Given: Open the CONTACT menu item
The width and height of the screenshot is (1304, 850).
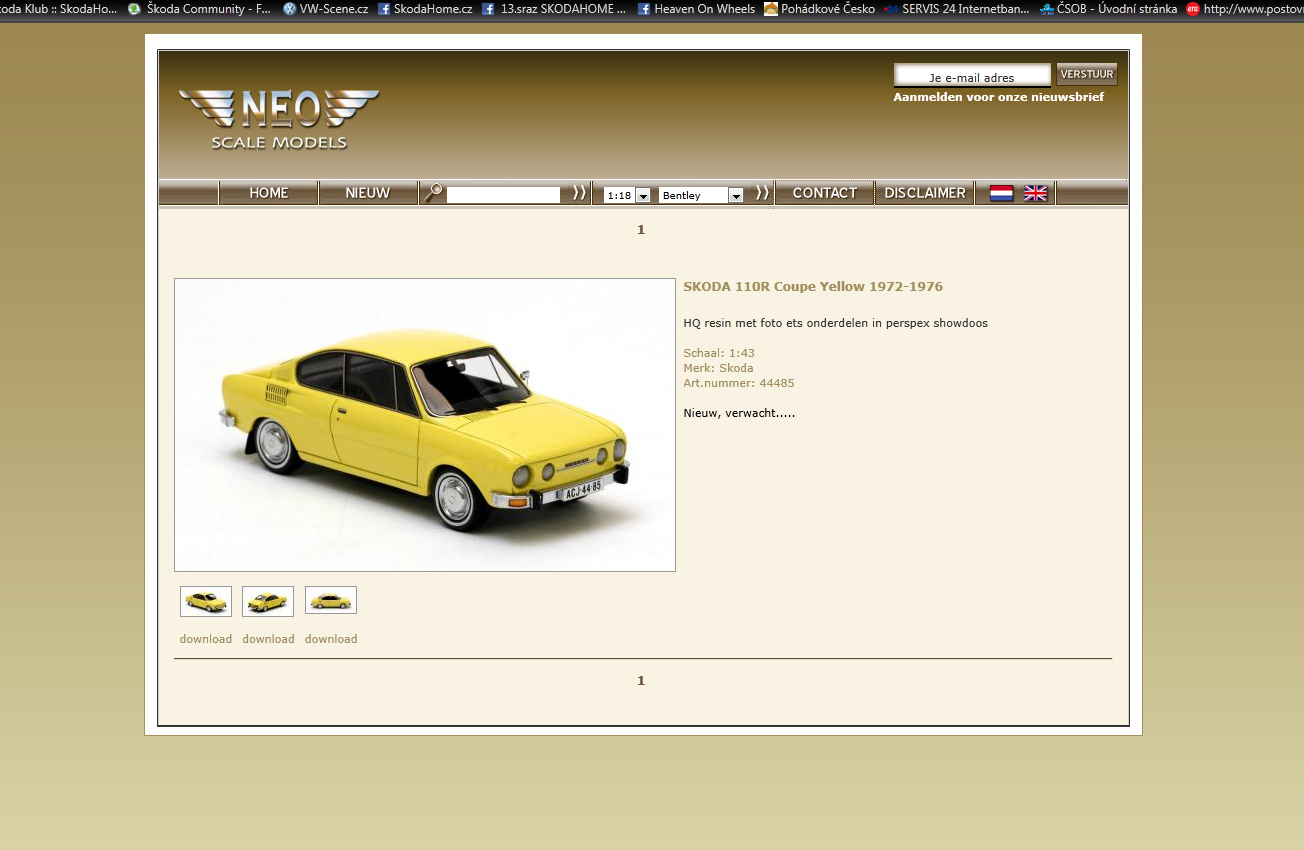Looking at the screenshot, I should (x=825, y=193).
